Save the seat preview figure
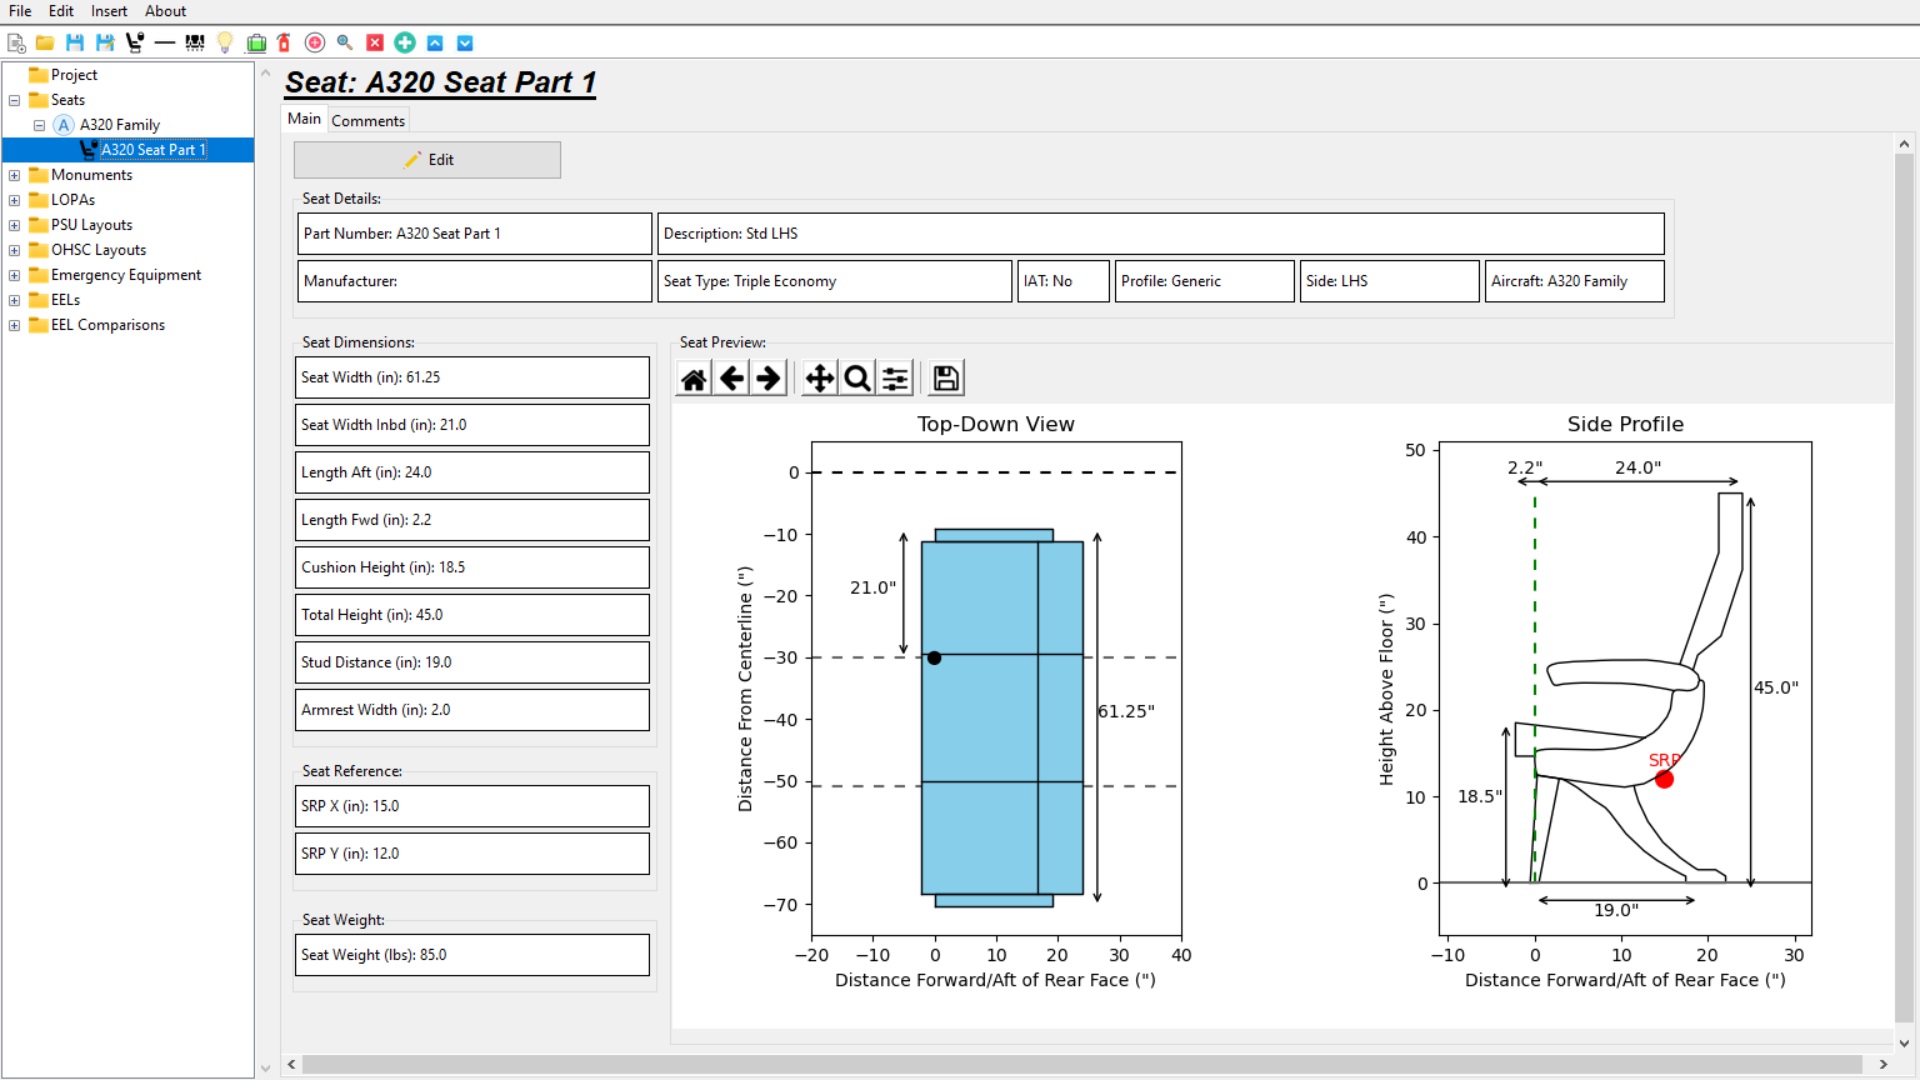The image size is (1920, 1080). [946, 379]
